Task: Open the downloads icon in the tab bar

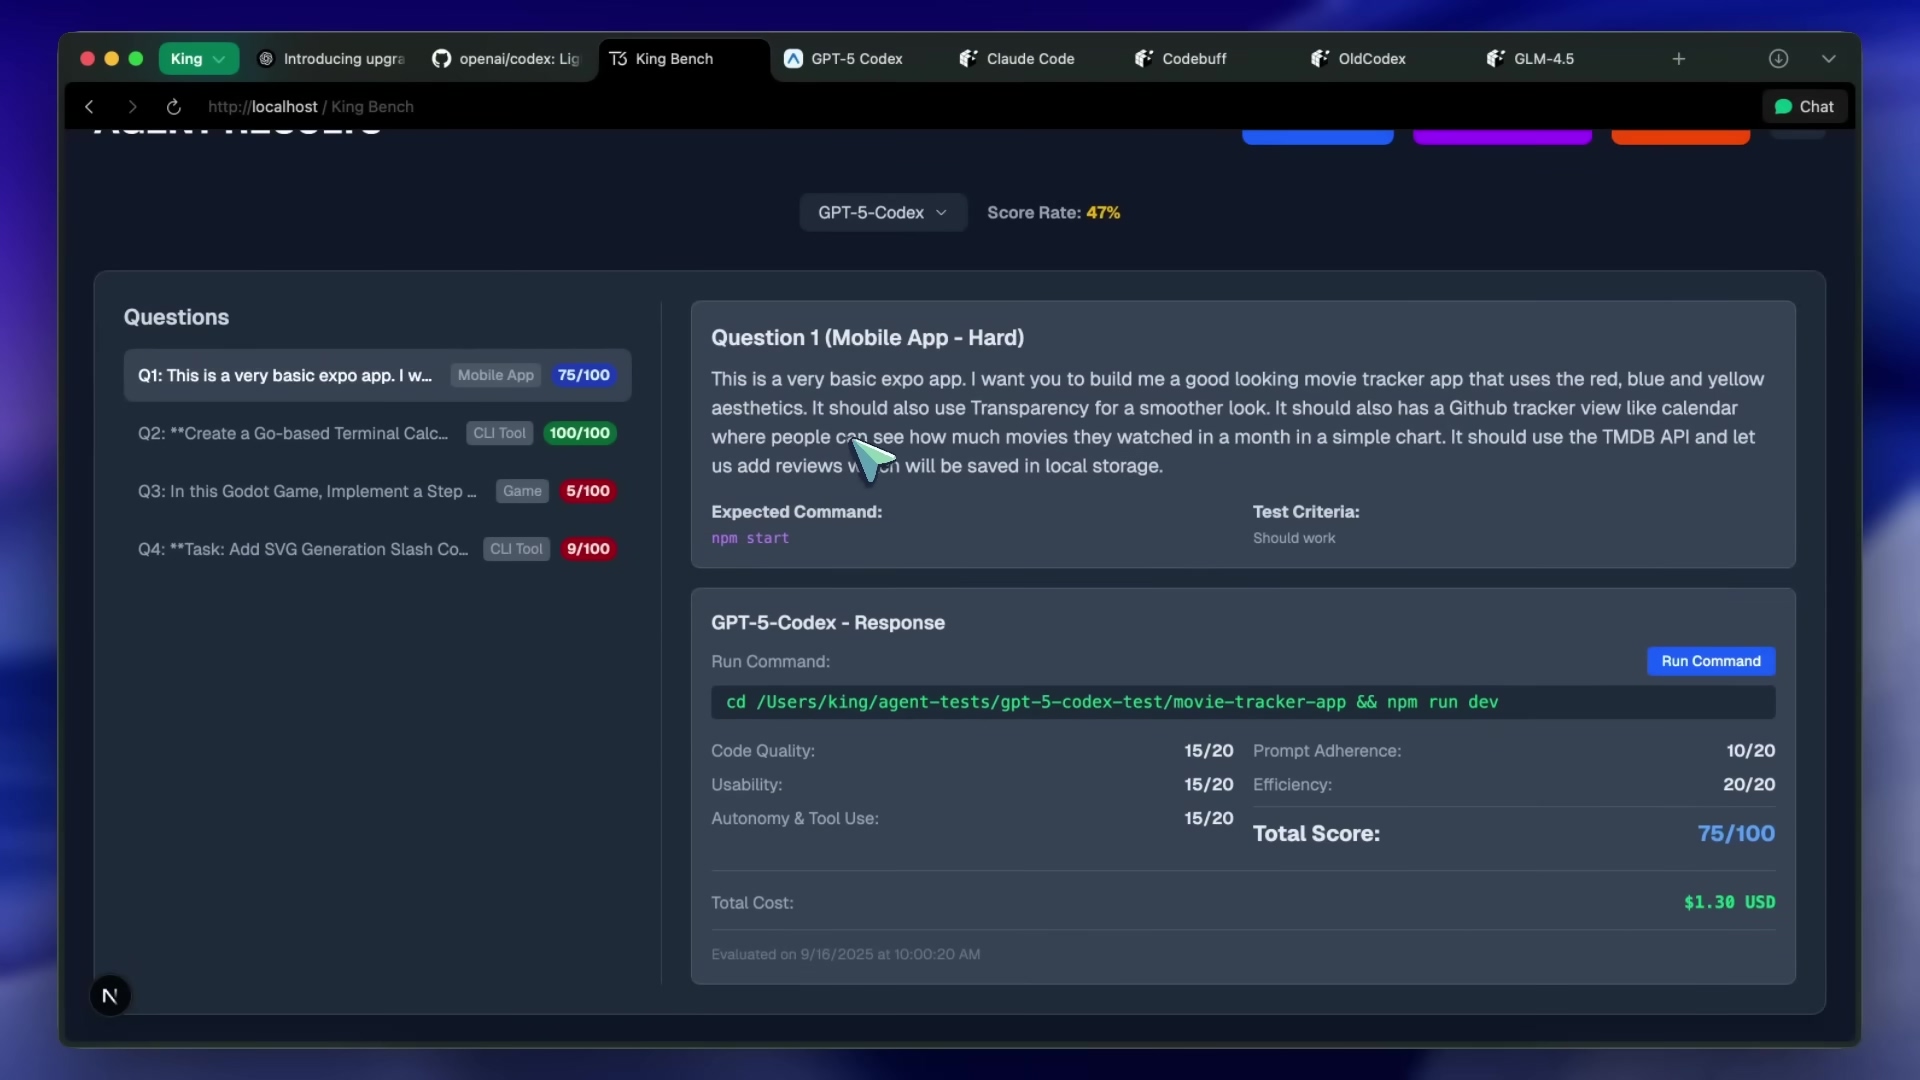Action: [x=1778, y=59]
